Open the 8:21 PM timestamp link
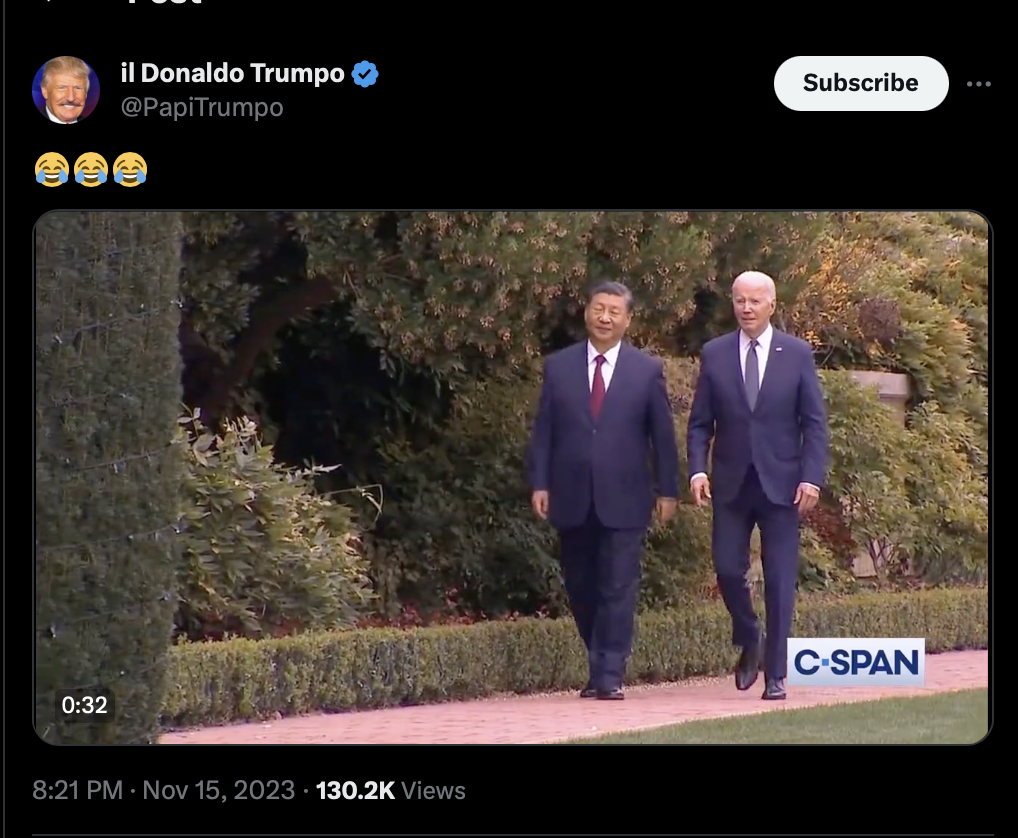The height and width of the screenshot is (838, 1018). (77, 790)
